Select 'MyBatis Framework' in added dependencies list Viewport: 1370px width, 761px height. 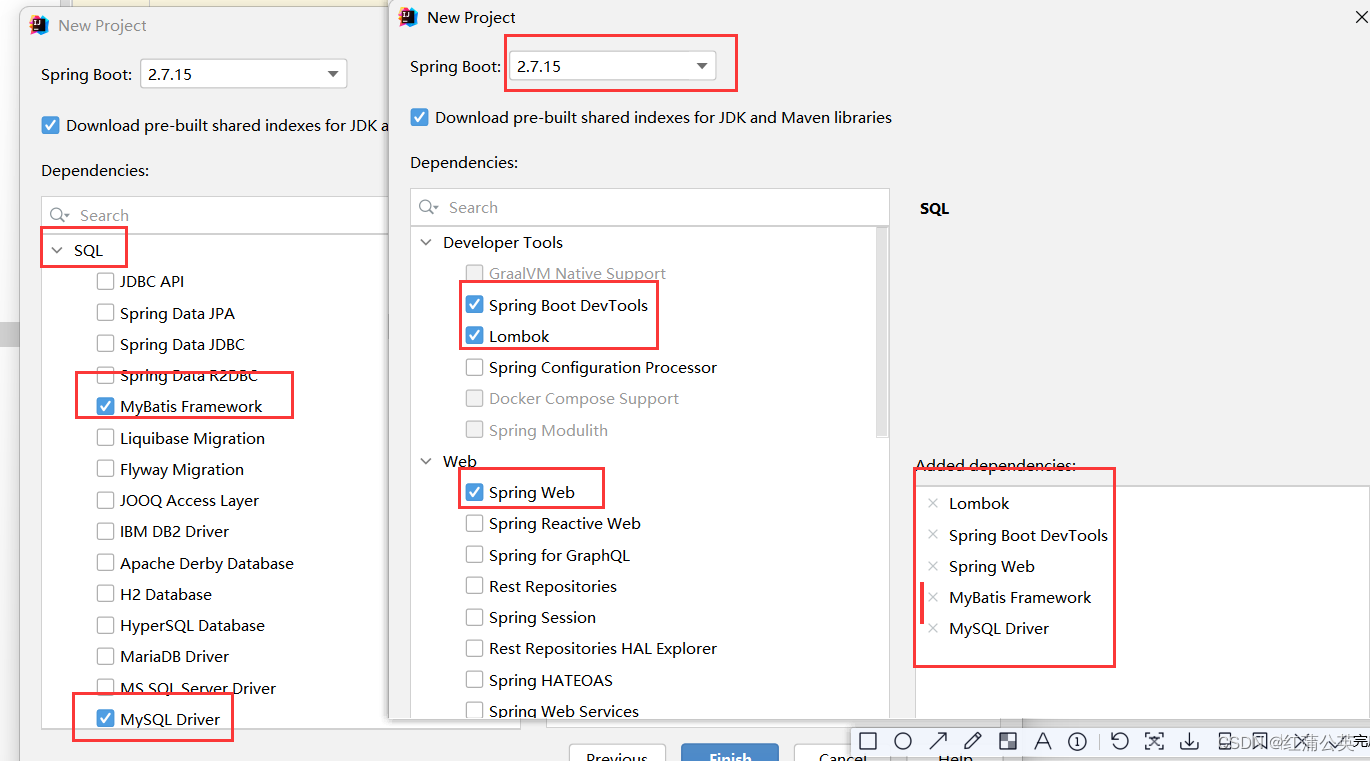pos(1020,597)
